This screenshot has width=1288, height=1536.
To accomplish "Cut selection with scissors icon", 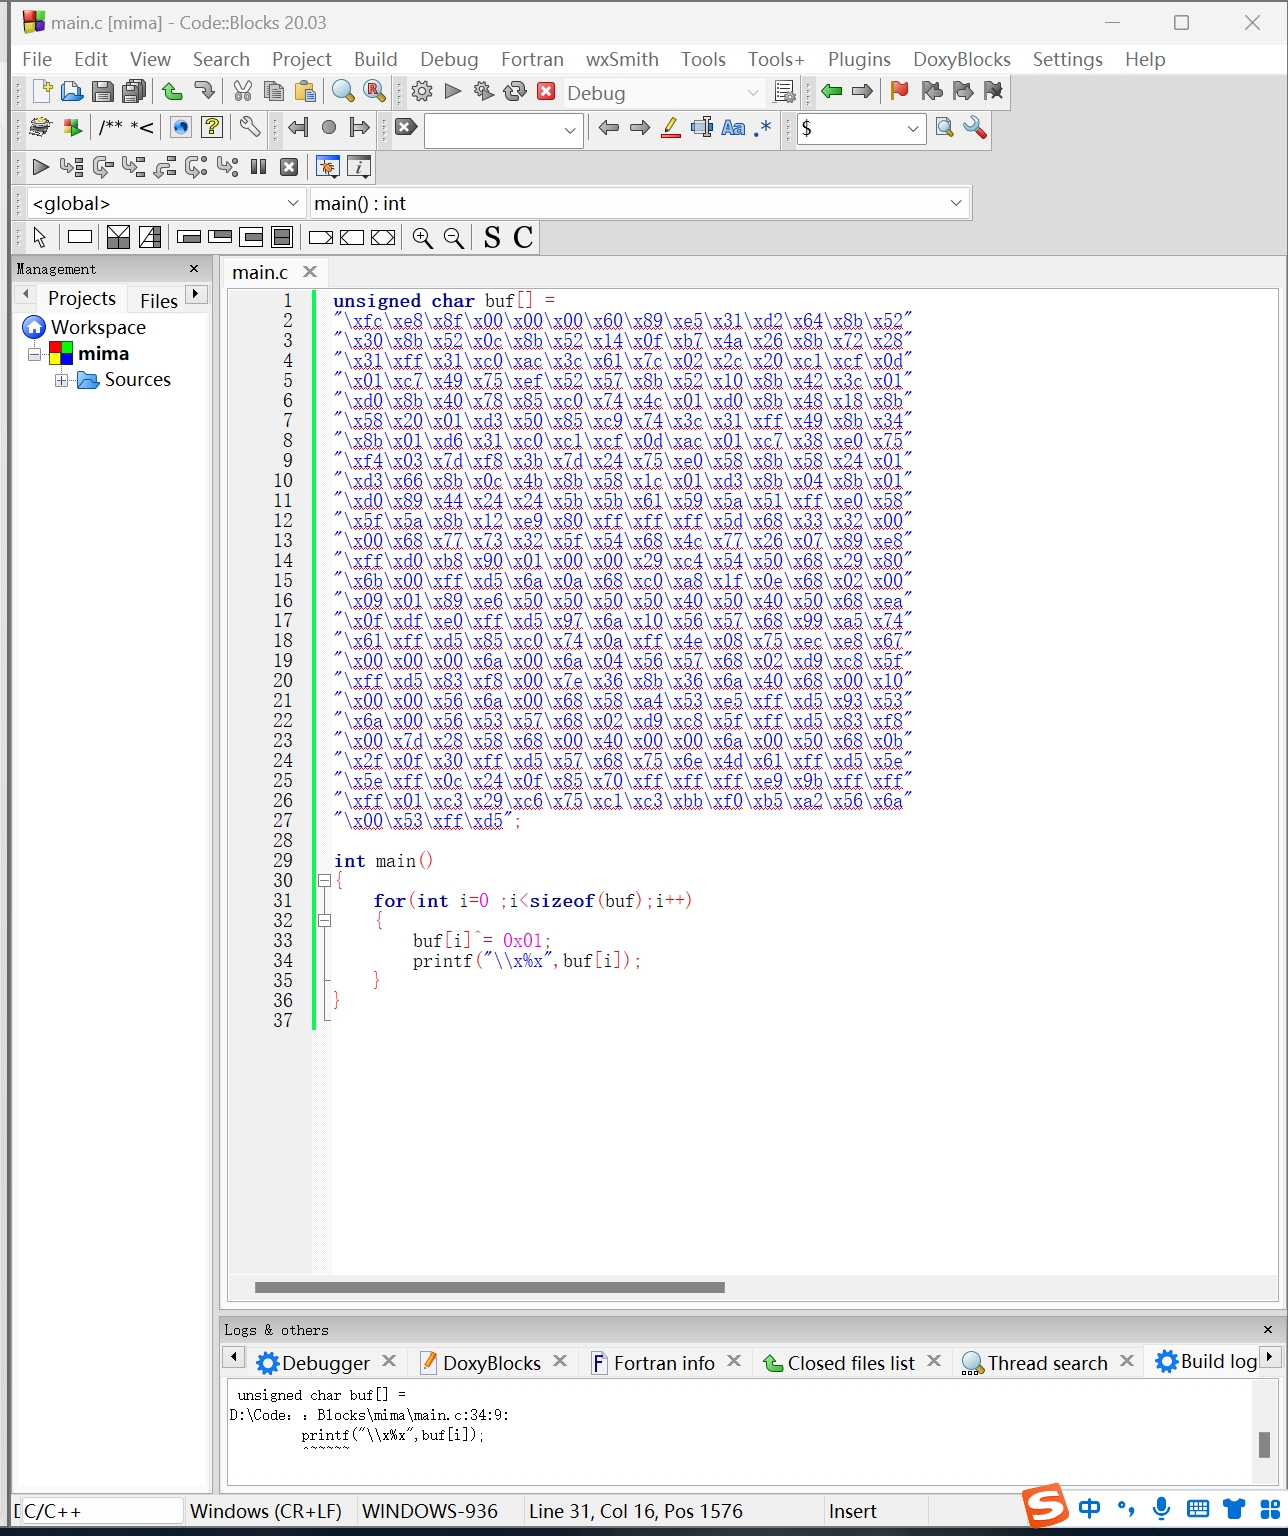I will tap(242, 92).
